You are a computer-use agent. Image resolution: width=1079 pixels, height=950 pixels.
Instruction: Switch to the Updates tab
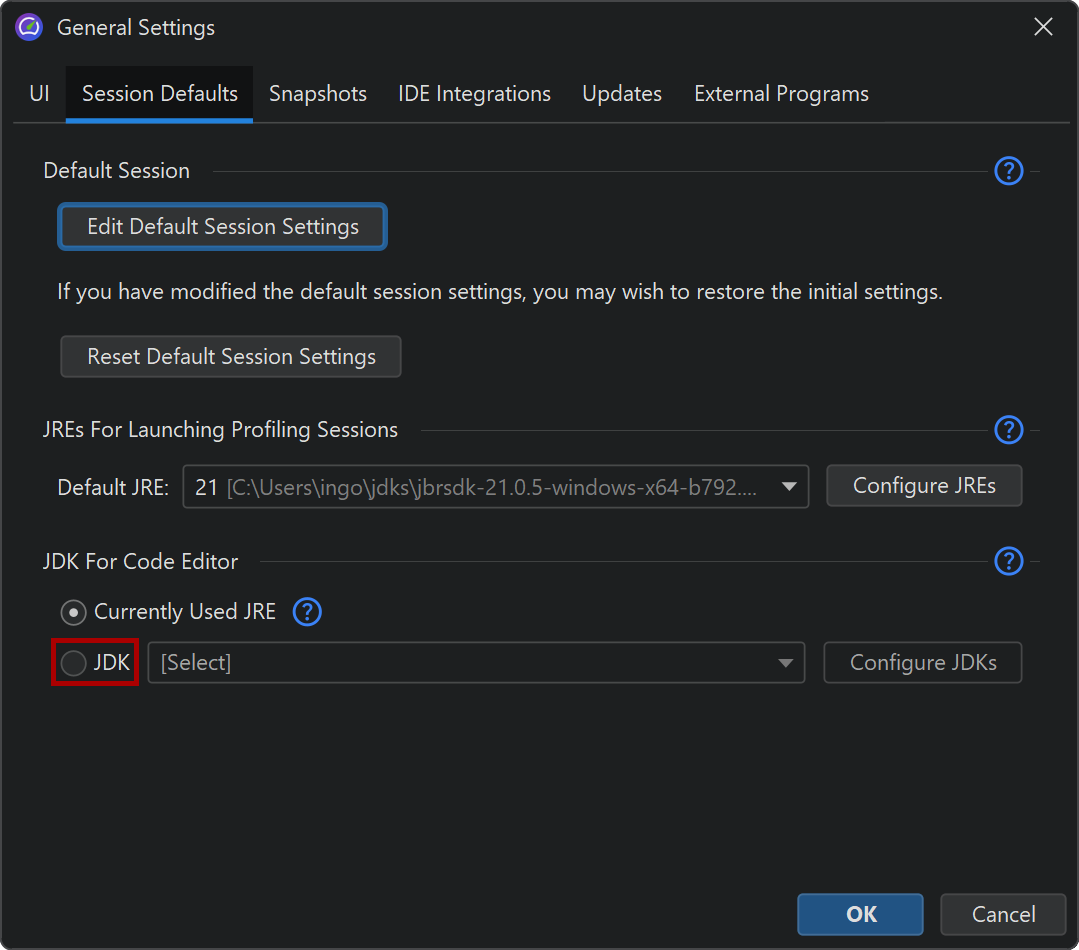622,94
